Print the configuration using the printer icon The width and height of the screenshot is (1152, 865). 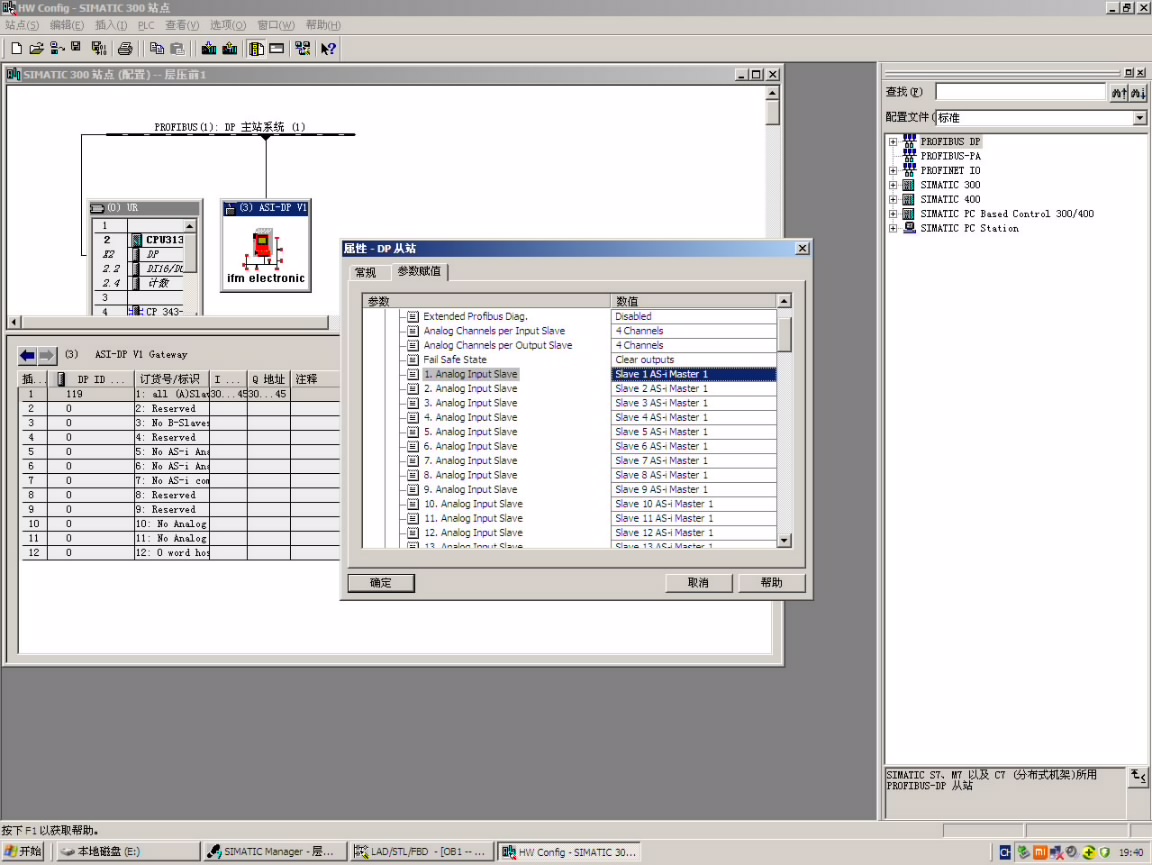(x=126, y=49)
